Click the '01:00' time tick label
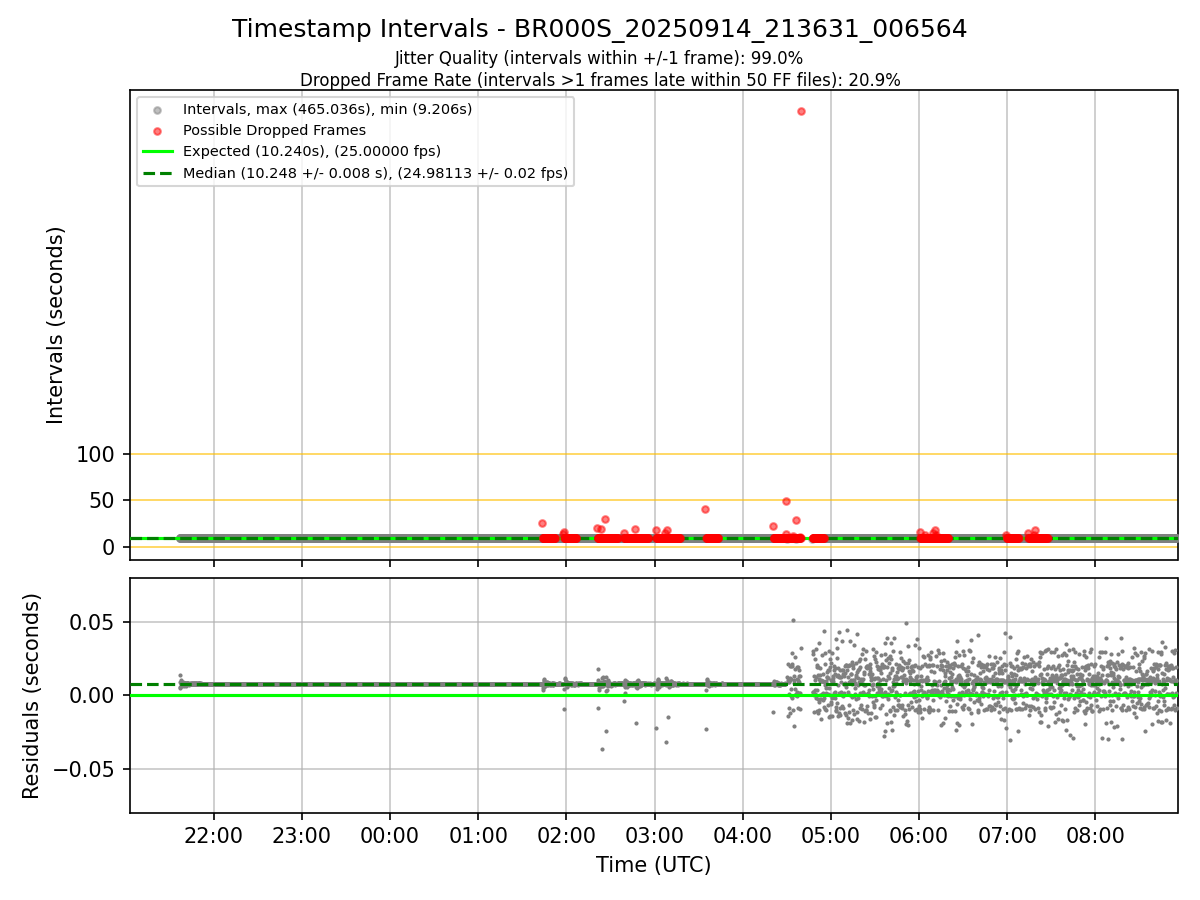 point(478,836)
